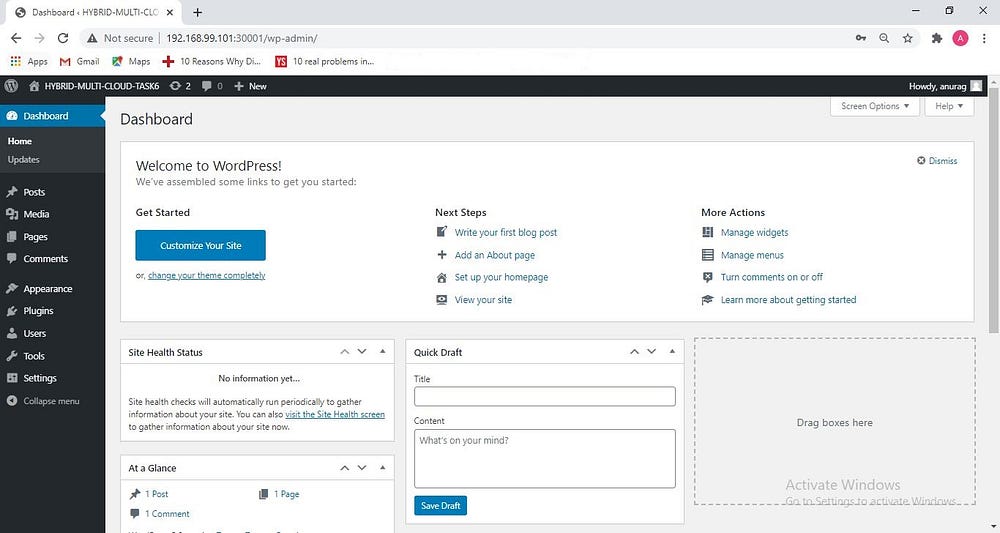Screen dimensions: 1000x533
Task: Click the browser back arrow
Action: pyautogui.click(x=16, y=38)
